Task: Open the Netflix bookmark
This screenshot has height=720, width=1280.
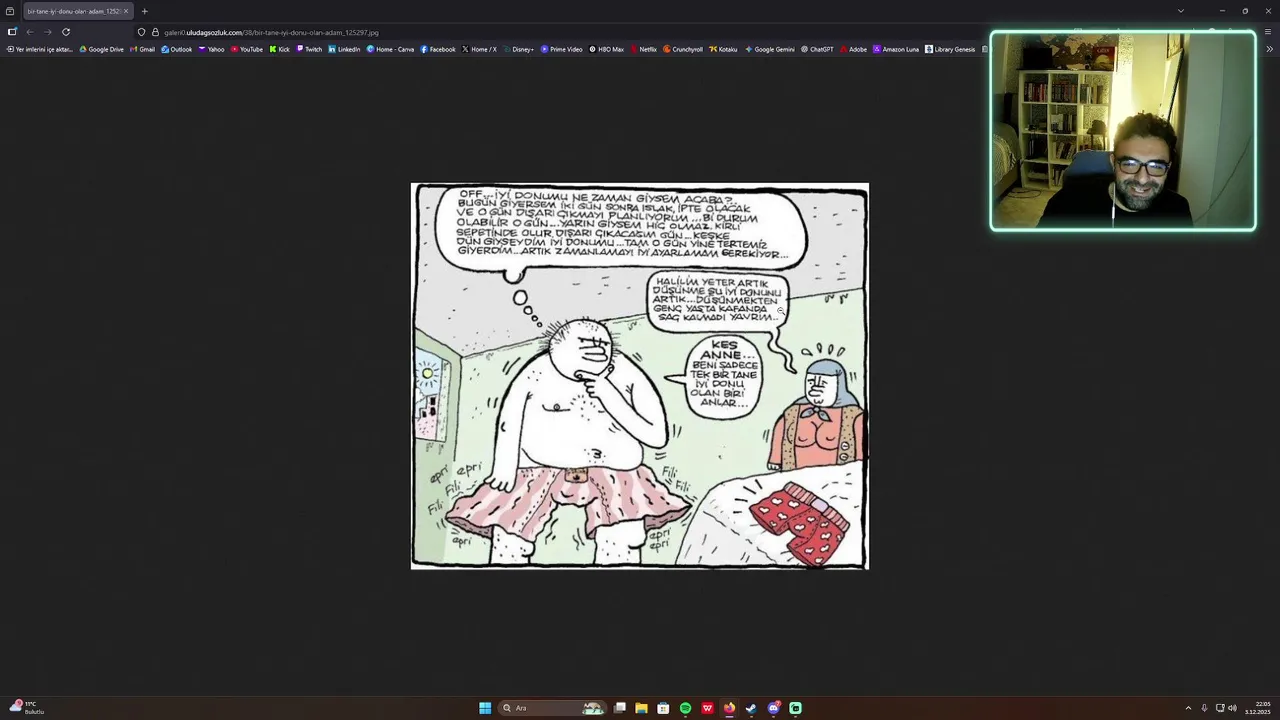Action: (x=643, y=49)
